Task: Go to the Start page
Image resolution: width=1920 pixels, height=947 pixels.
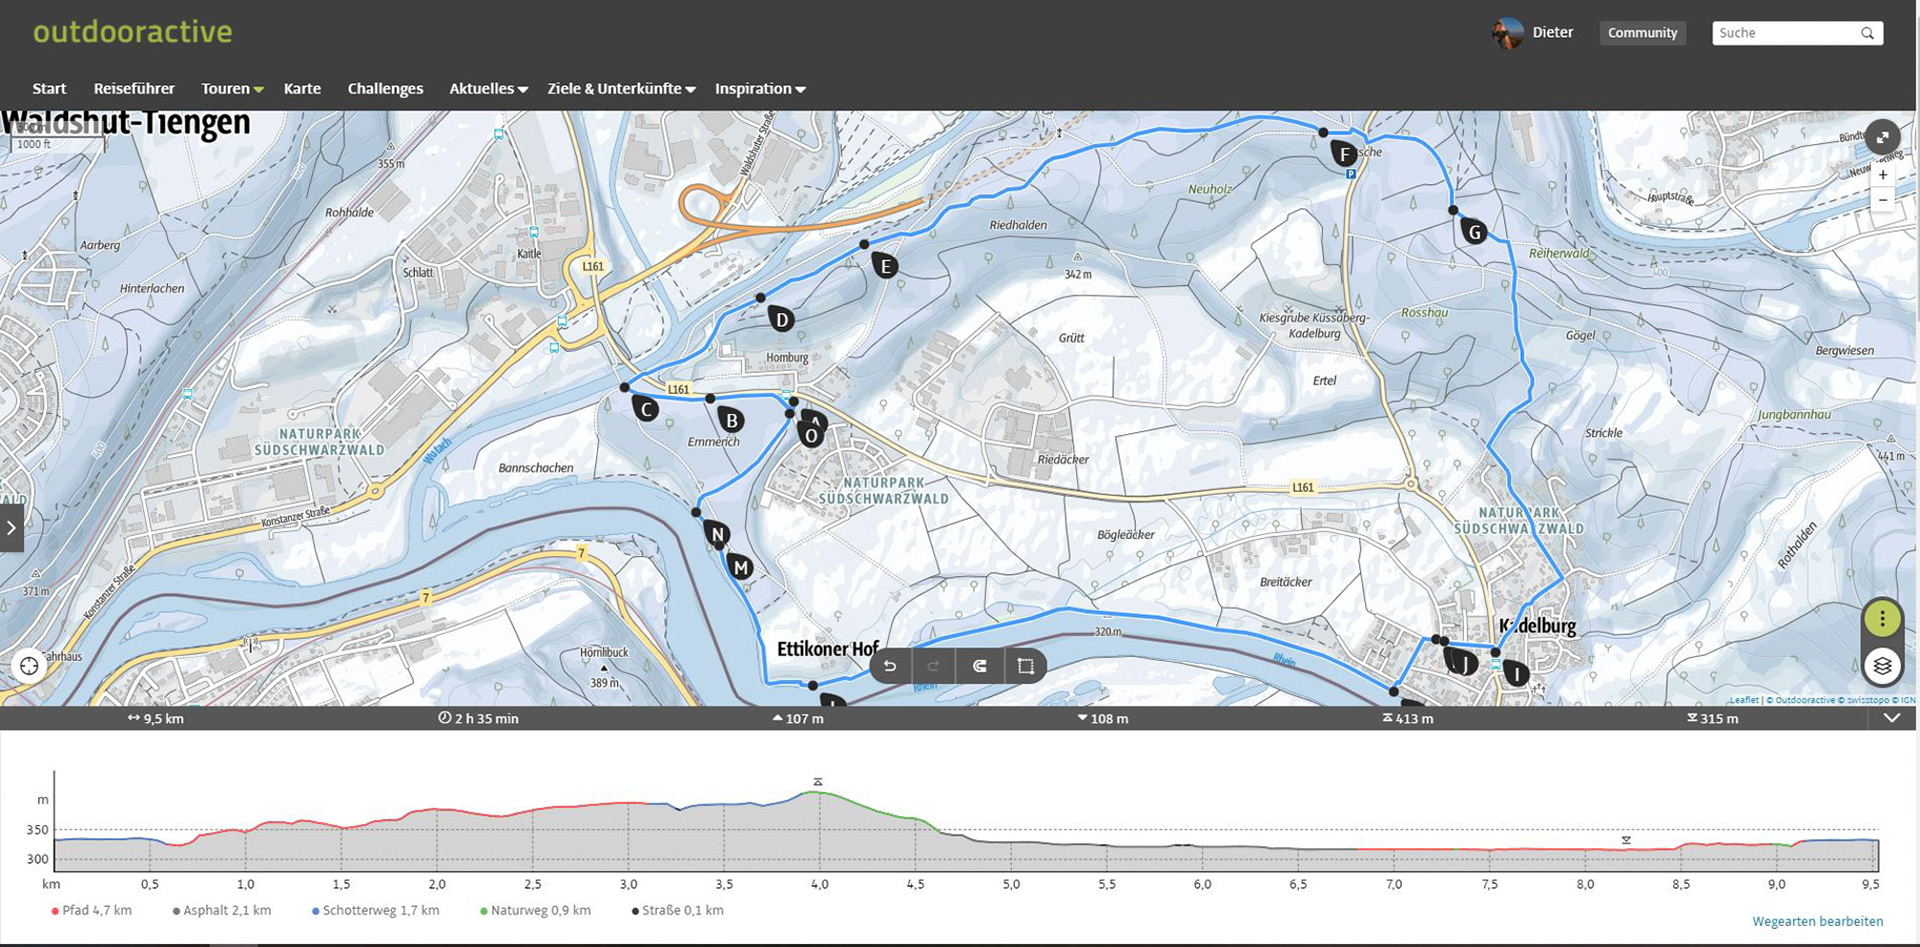Action: [49, 88]
